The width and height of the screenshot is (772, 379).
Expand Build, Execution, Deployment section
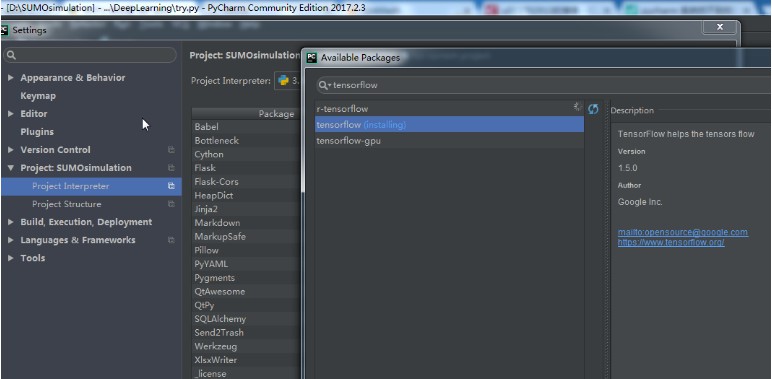pos(11,222)
